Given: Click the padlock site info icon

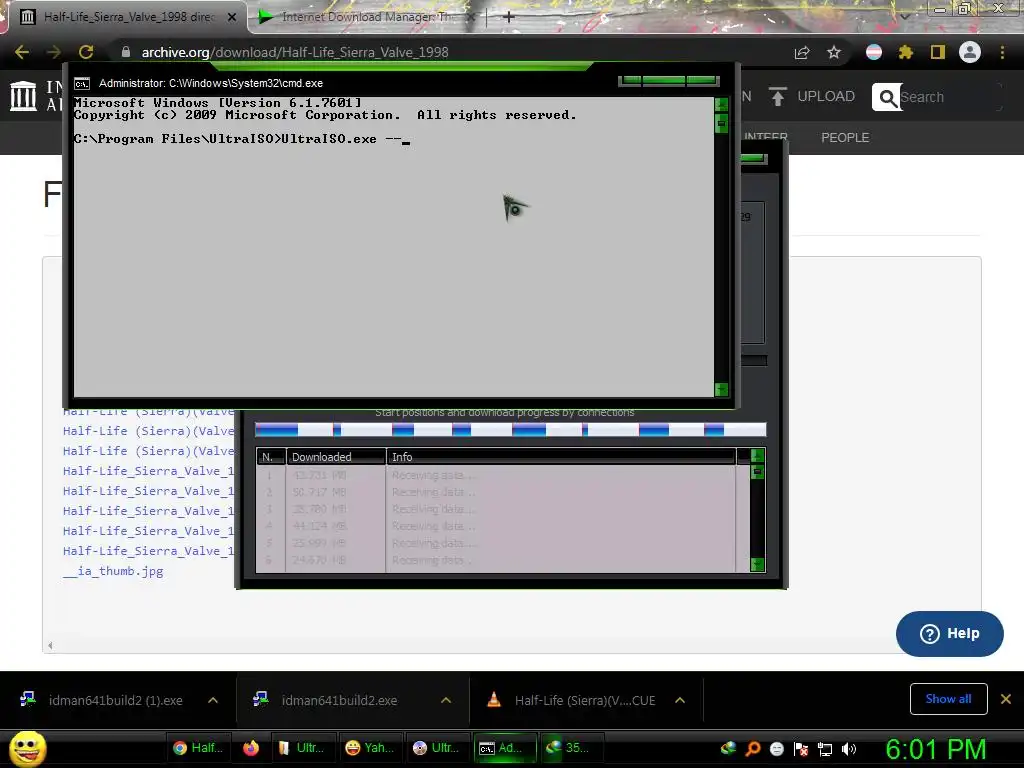Looking at the screenshot, I should click(126, 52).
